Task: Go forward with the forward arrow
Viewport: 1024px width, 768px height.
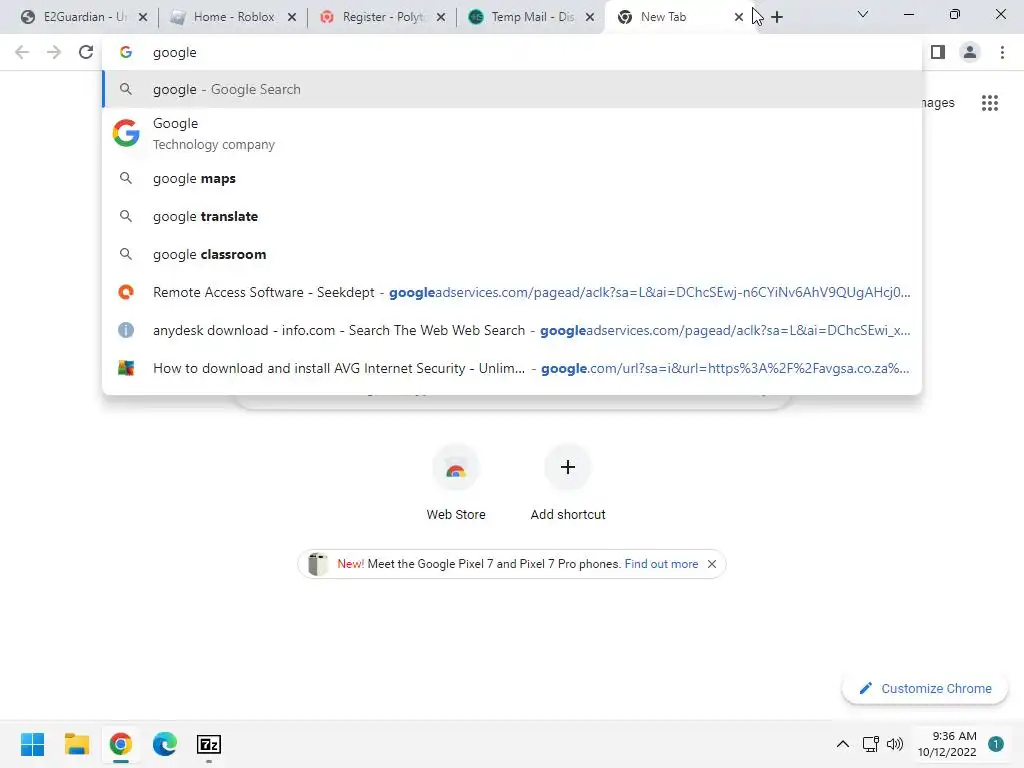Action: 54,52
